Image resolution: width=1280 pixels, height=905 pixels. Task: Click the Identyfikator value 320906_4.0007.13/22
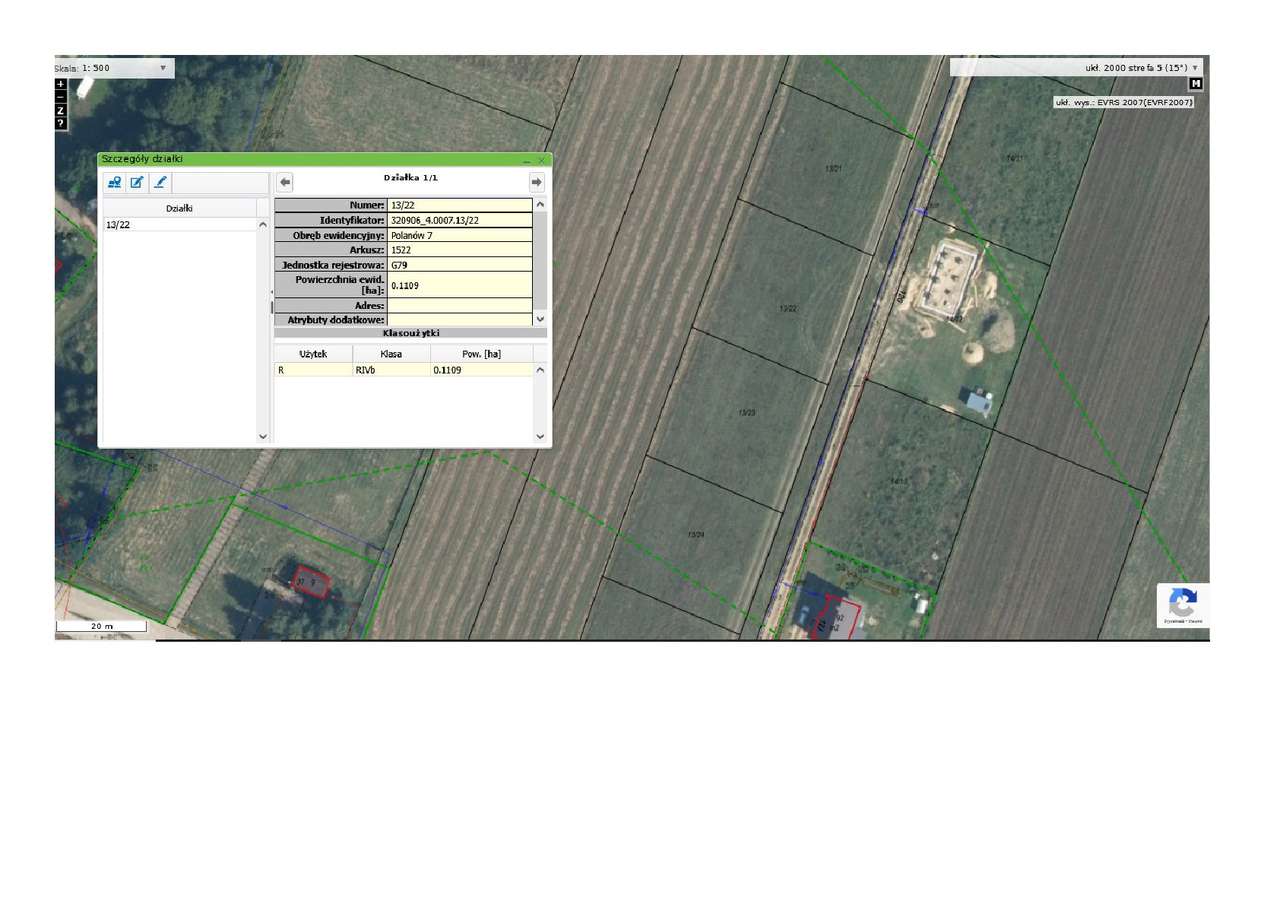click(x=460, y=220)
